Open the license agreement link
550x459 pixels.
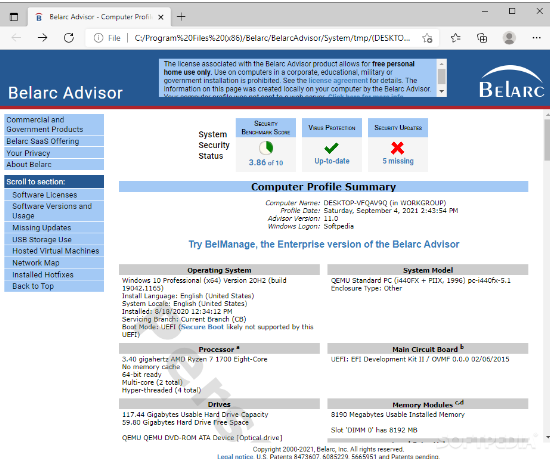click(338, 80)
